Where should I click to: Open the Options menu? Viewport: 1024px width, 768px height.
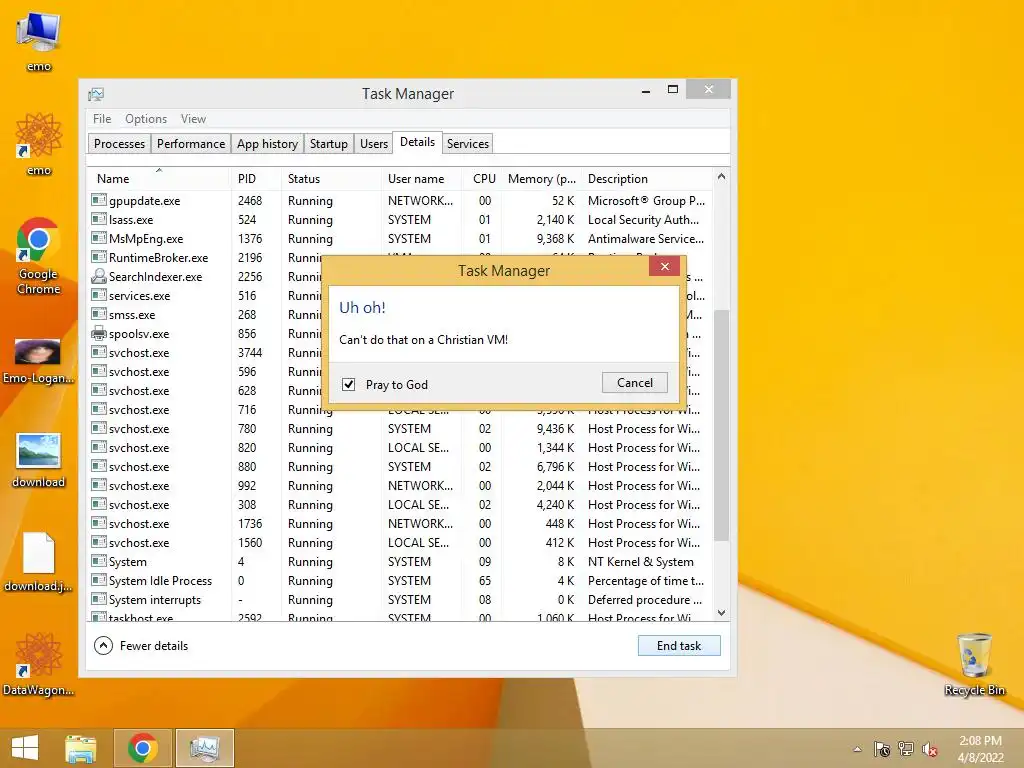click(x=146, y=119)
